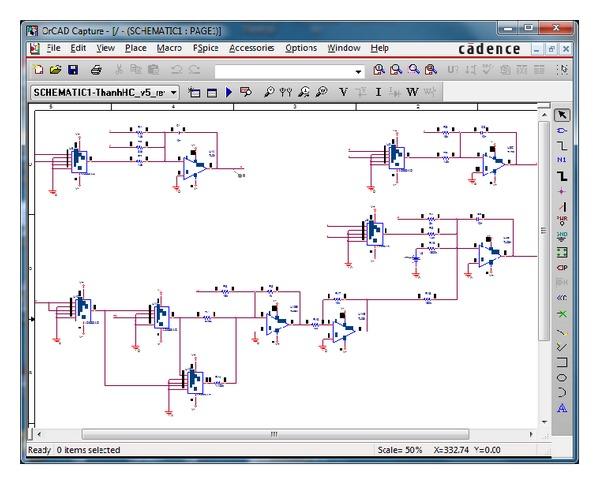Screen dimensions: 600x485
Task: Click the Open file icon
Action: pos(55,71)
